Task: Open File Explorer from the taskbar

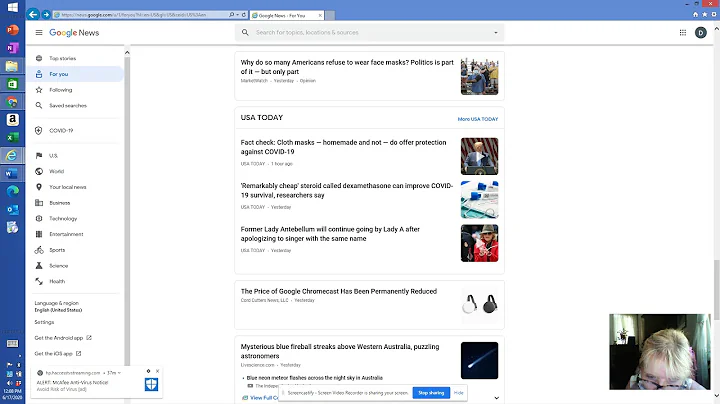Action: point(12,66)
